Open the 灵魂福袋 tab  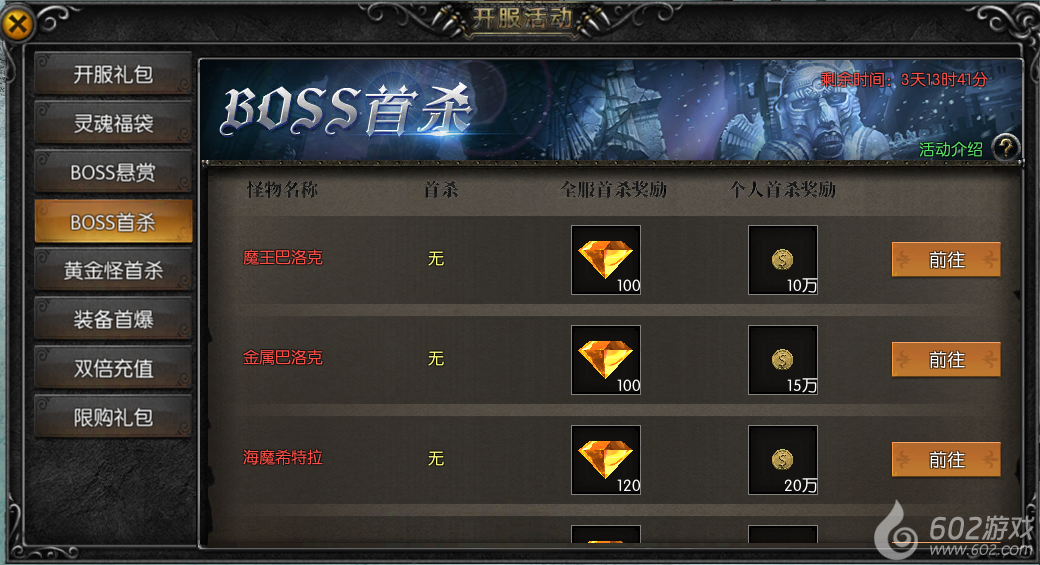pyautogui.click(x=113, y=123)
